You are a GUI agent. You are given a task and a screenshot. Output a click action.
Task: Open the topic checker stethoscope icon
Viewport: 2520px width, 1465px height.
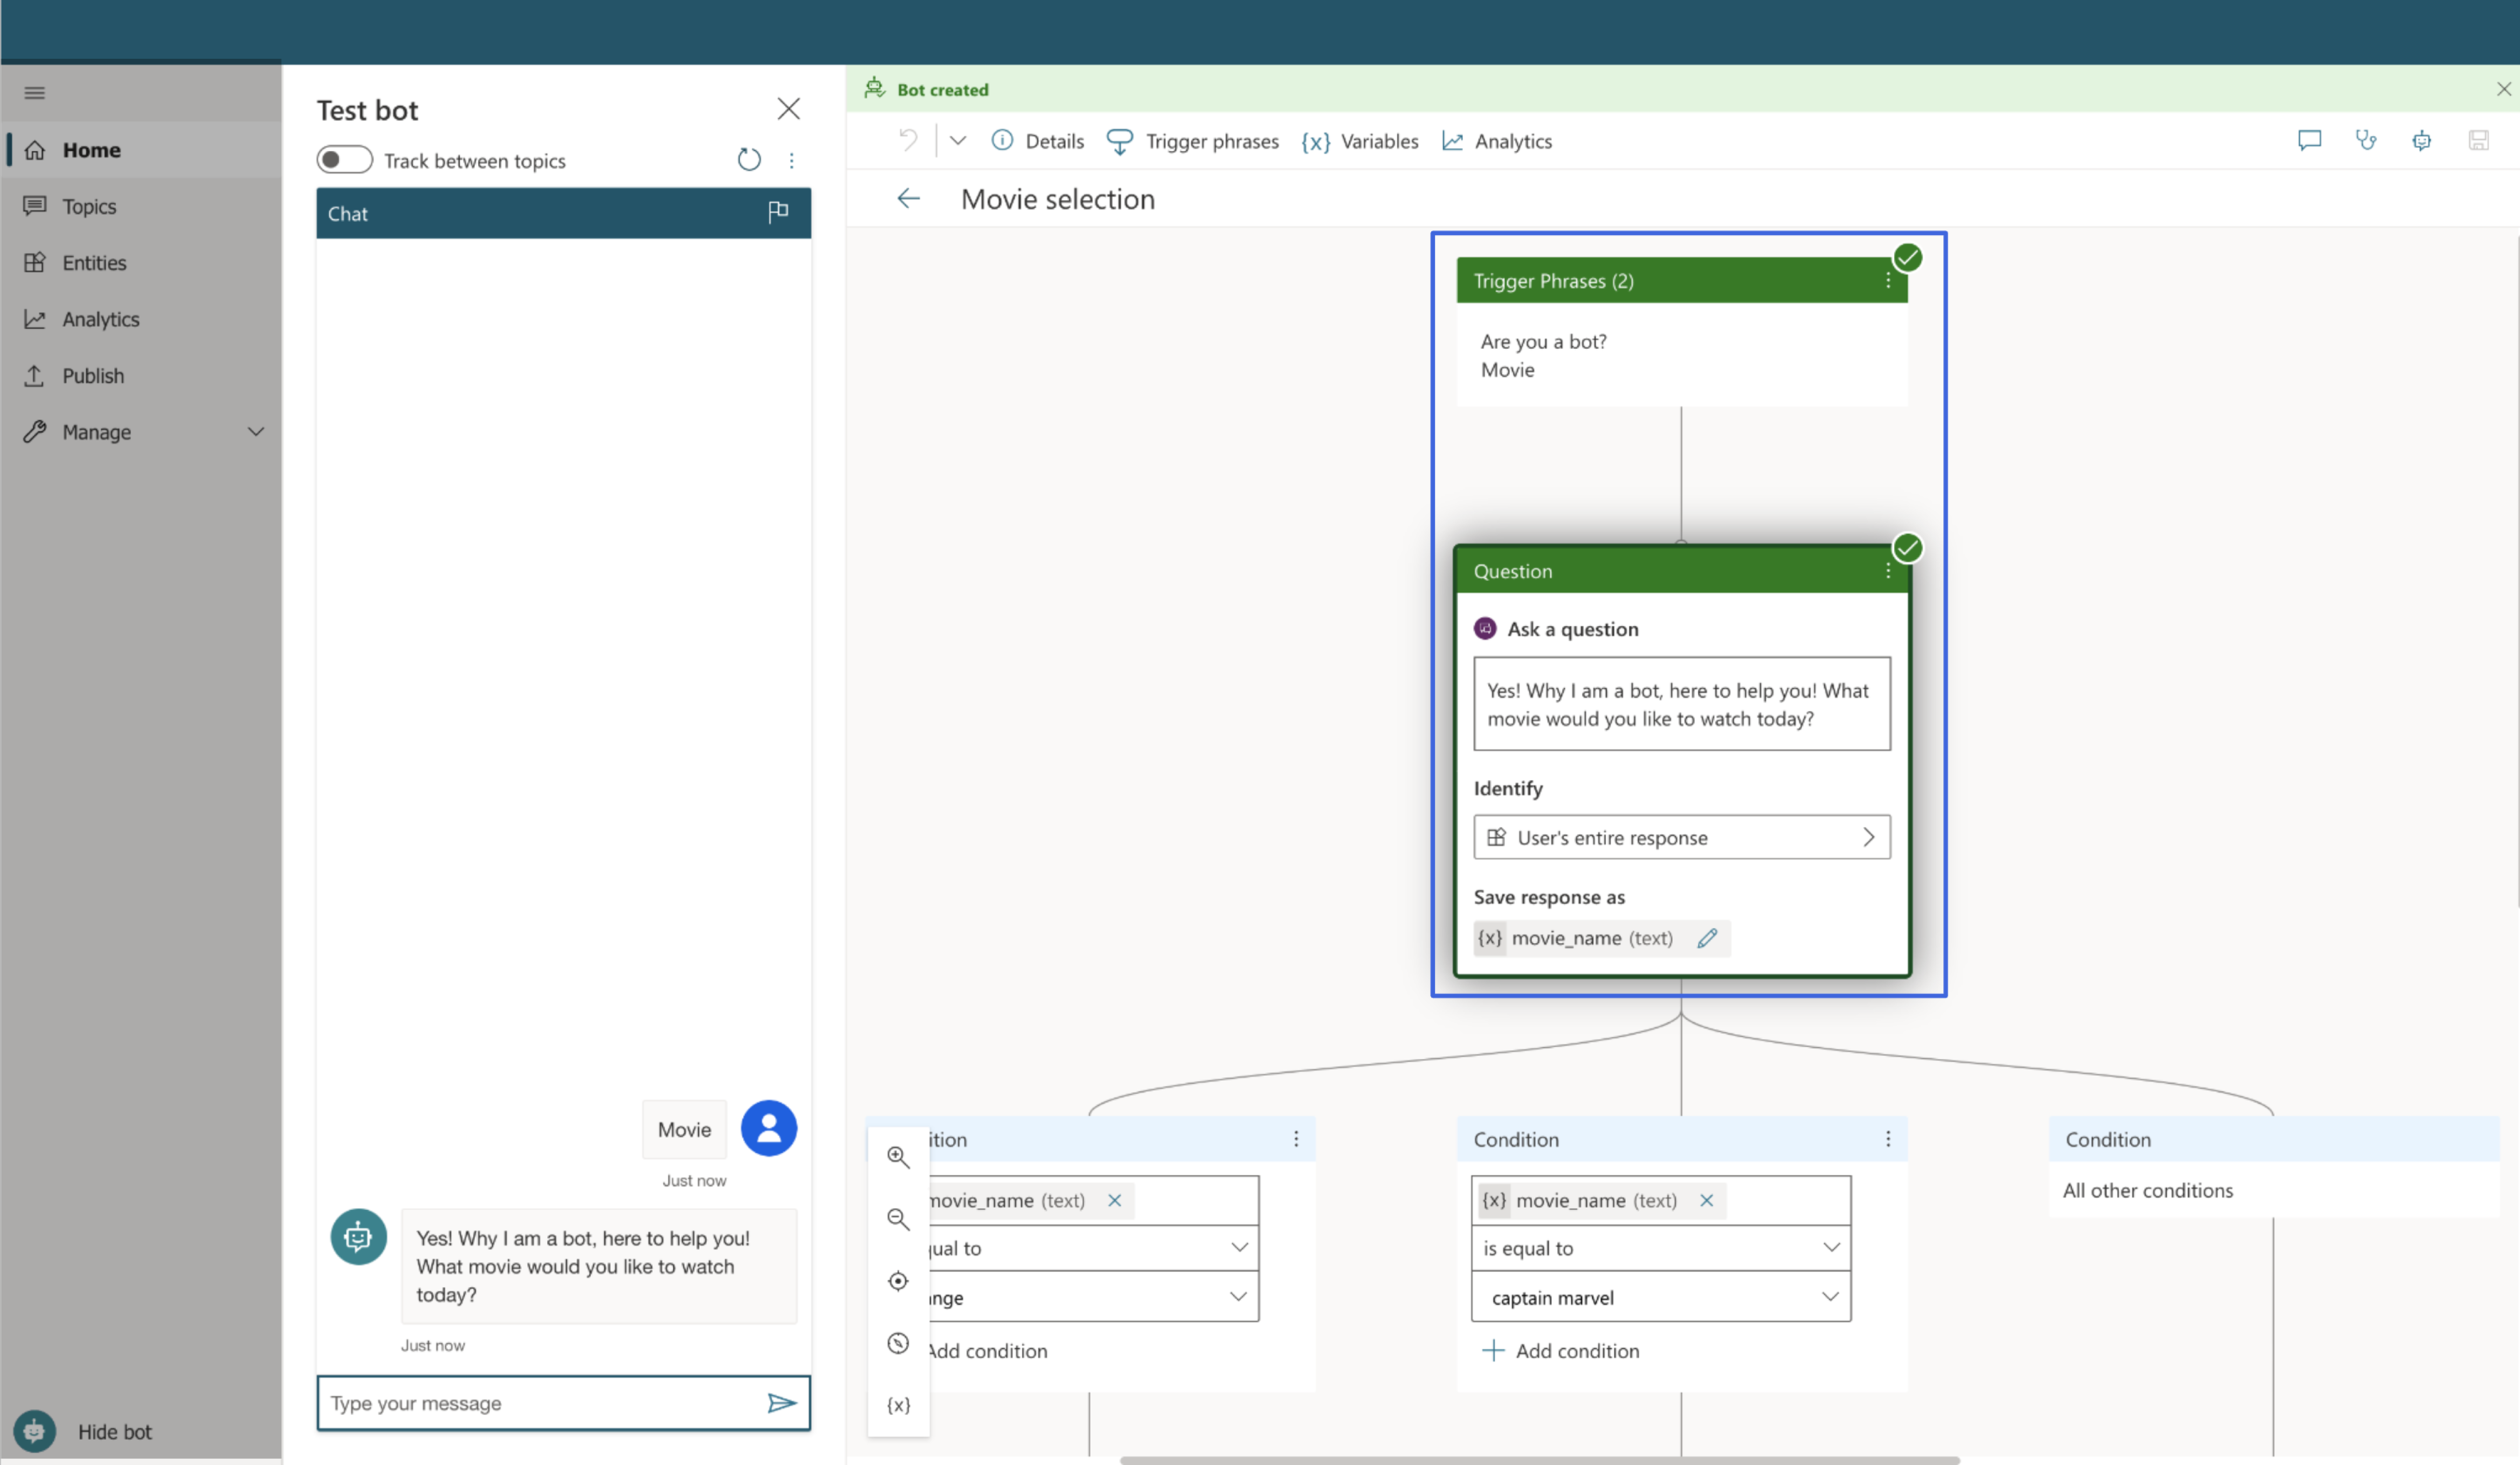pos(2366,140)
